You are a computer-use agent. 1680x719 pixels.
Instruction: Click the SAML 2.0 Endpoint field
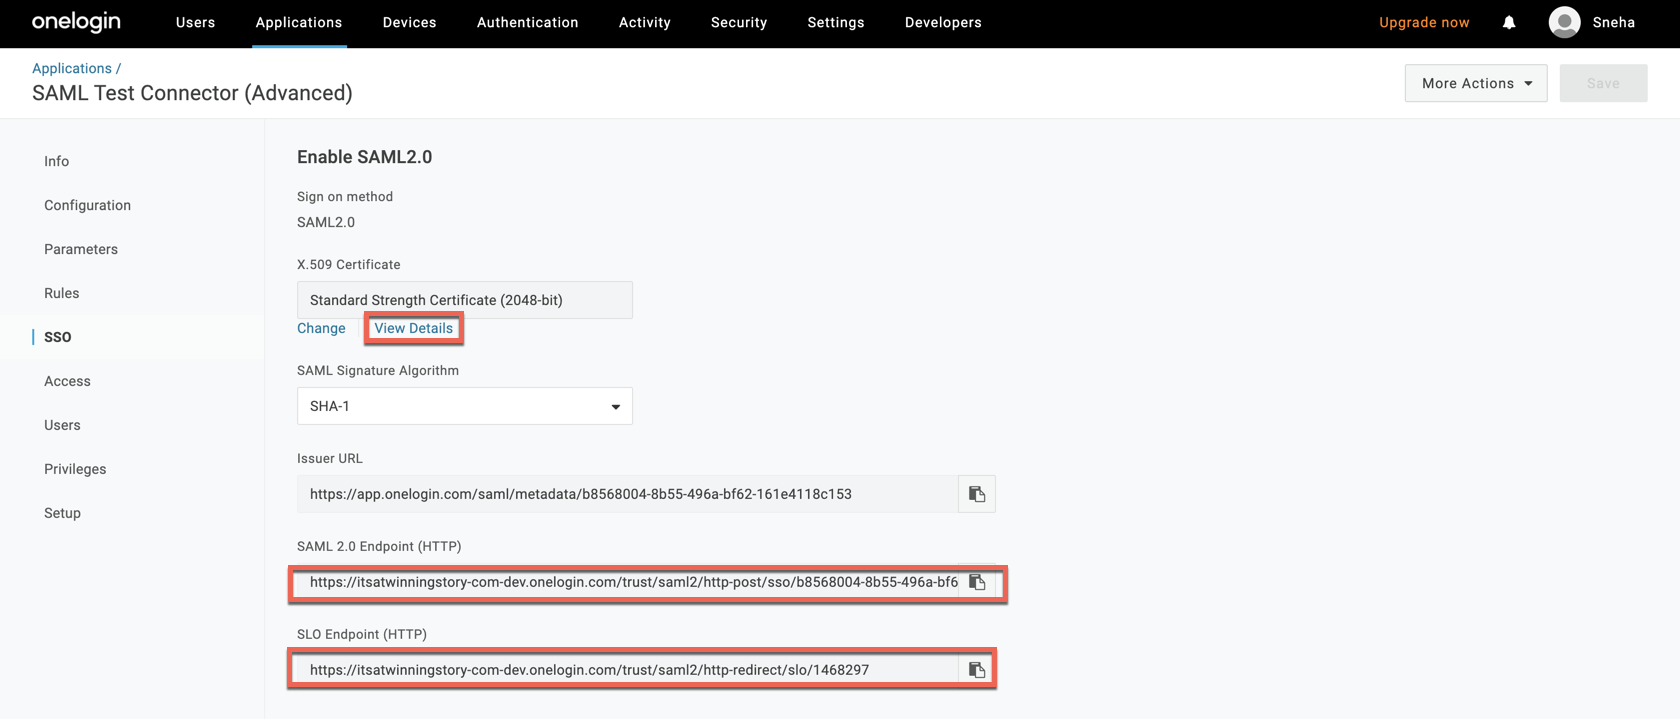click(627, 582)
